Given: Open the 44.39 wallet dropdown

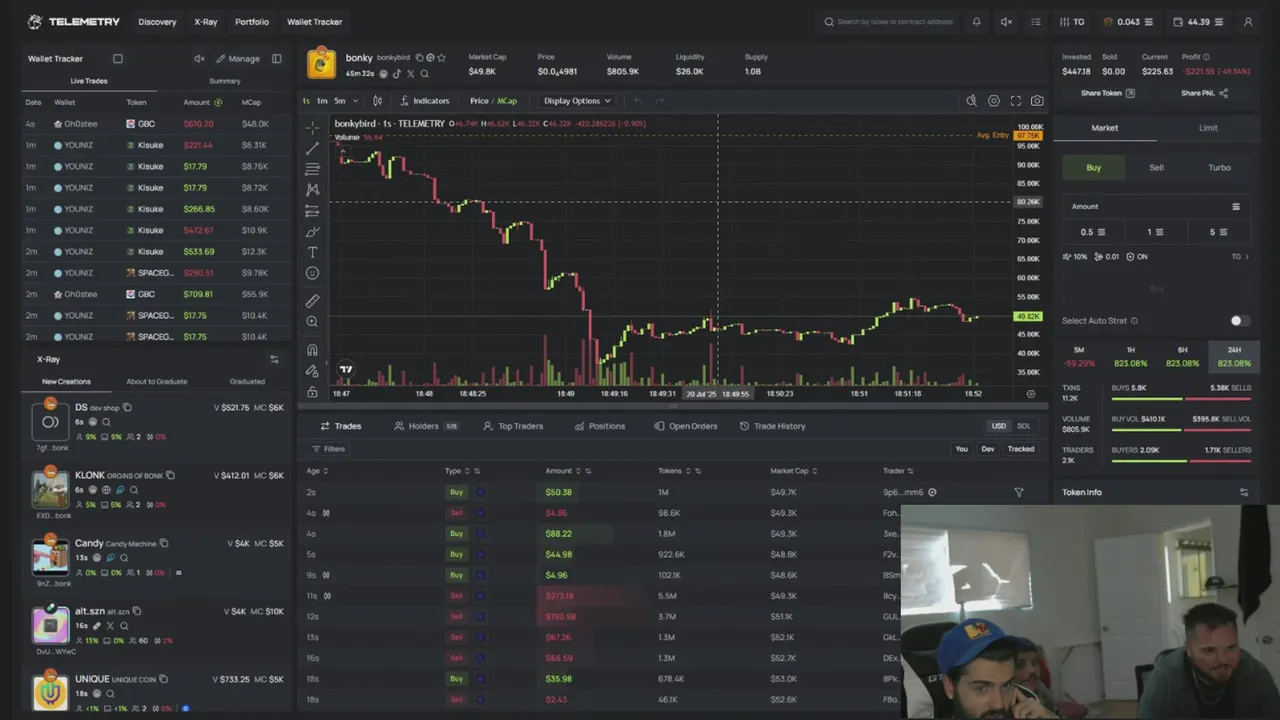Looking at the screenshot, I should click(1197, 22).
